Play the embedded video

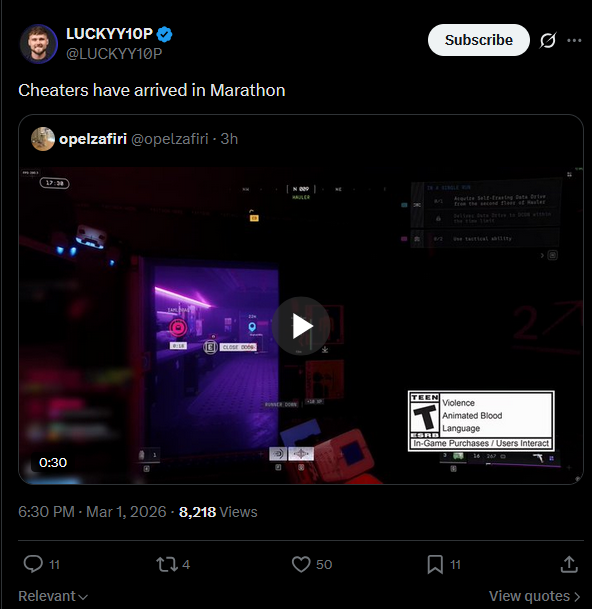pos(301,325)
